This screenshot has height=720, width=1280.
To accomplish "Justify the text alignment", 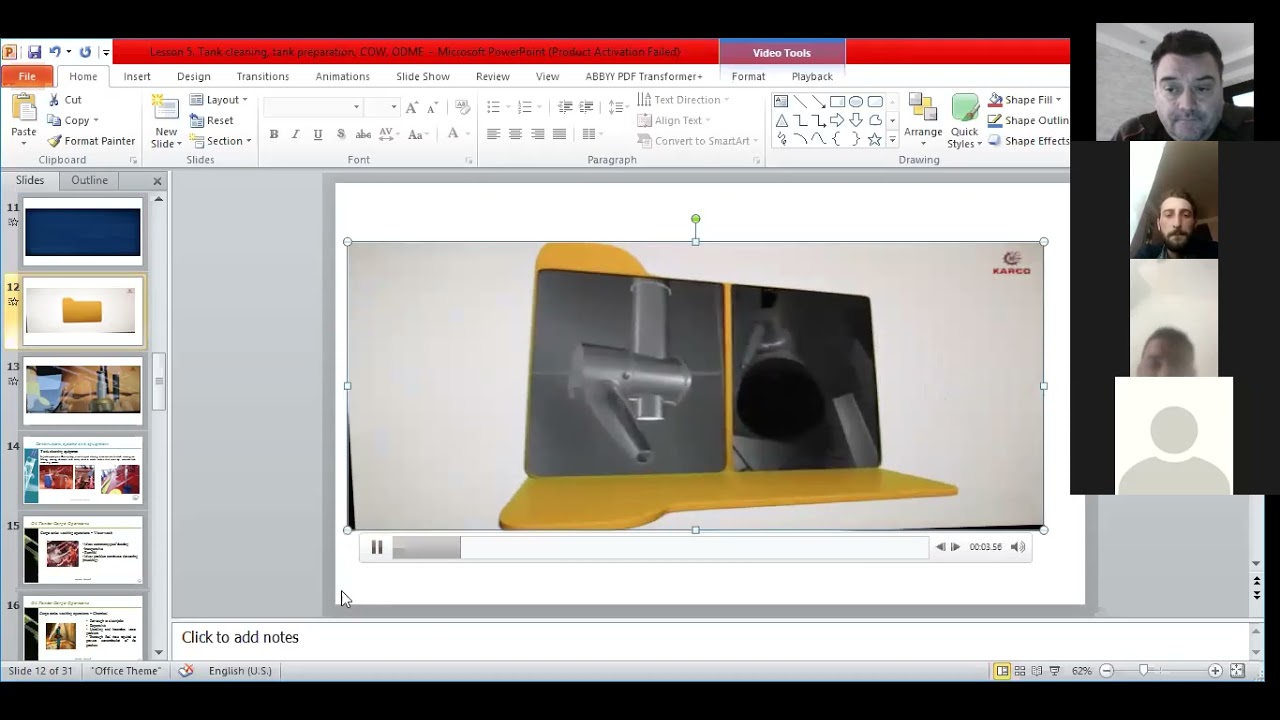I will [559, 134].
